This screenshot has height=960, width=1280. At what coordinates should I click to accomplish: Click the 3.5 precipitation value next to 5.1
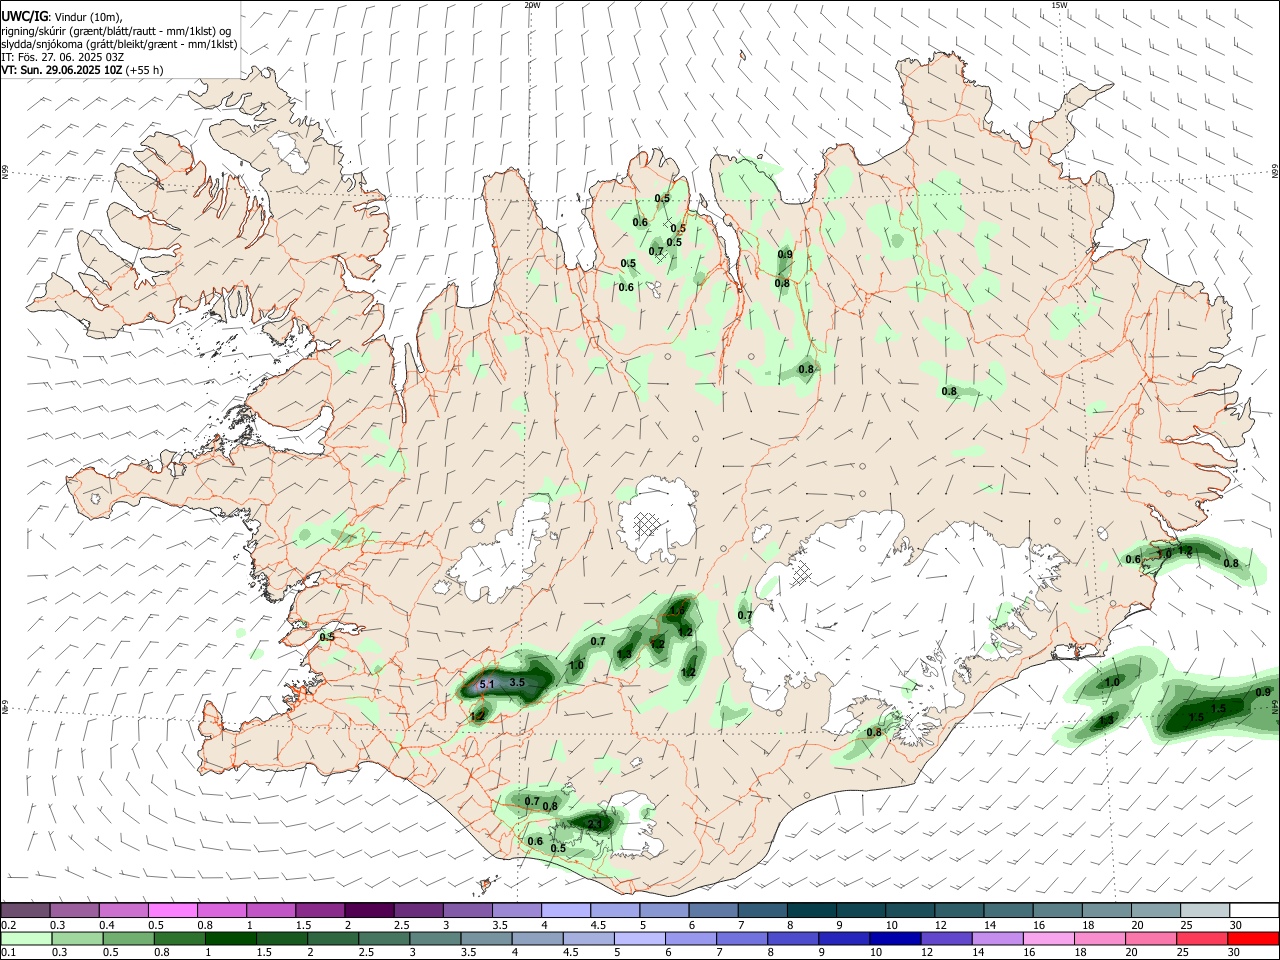[517, 682]
